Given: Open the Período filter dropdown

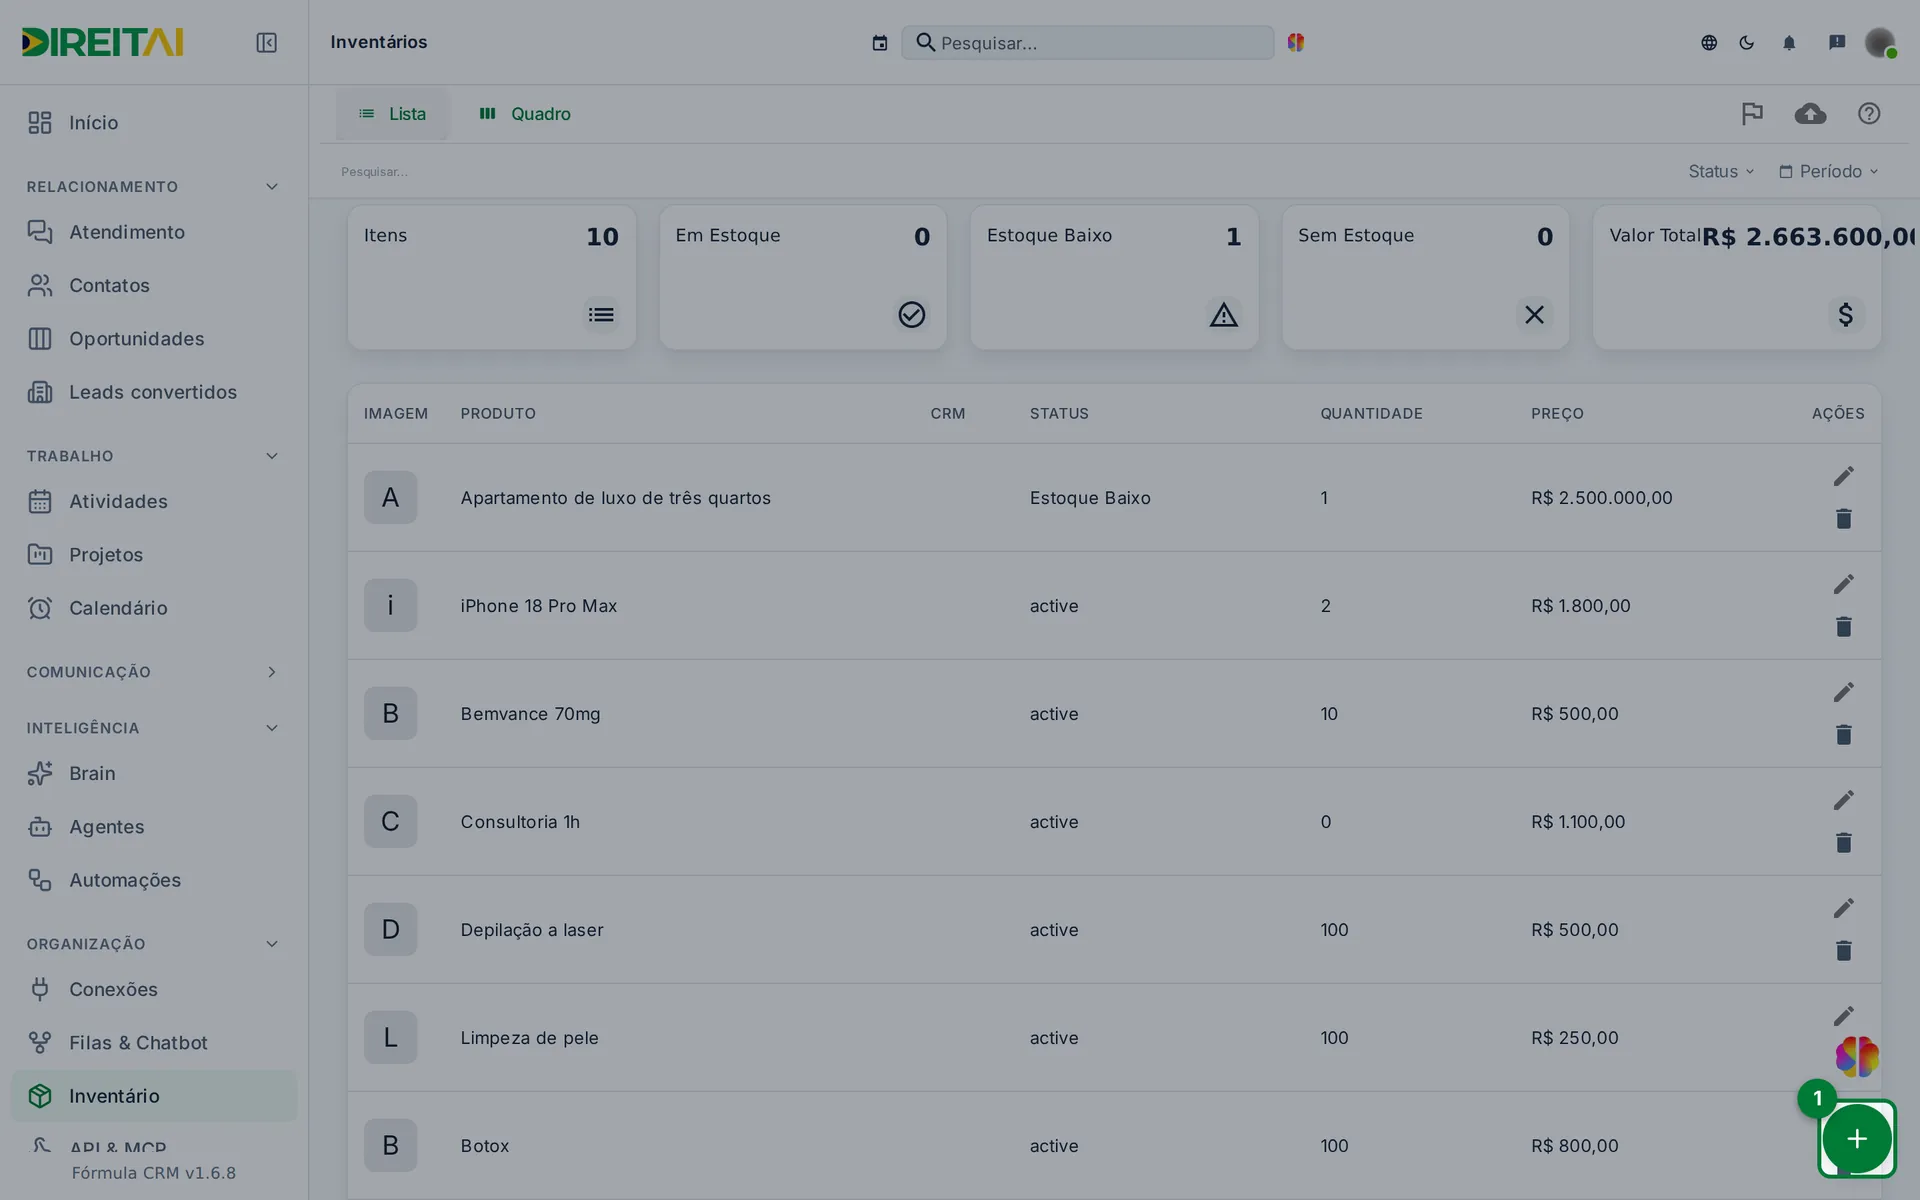Looking at the screenshot, I should pyautogui.click(x=1829, y=172).
